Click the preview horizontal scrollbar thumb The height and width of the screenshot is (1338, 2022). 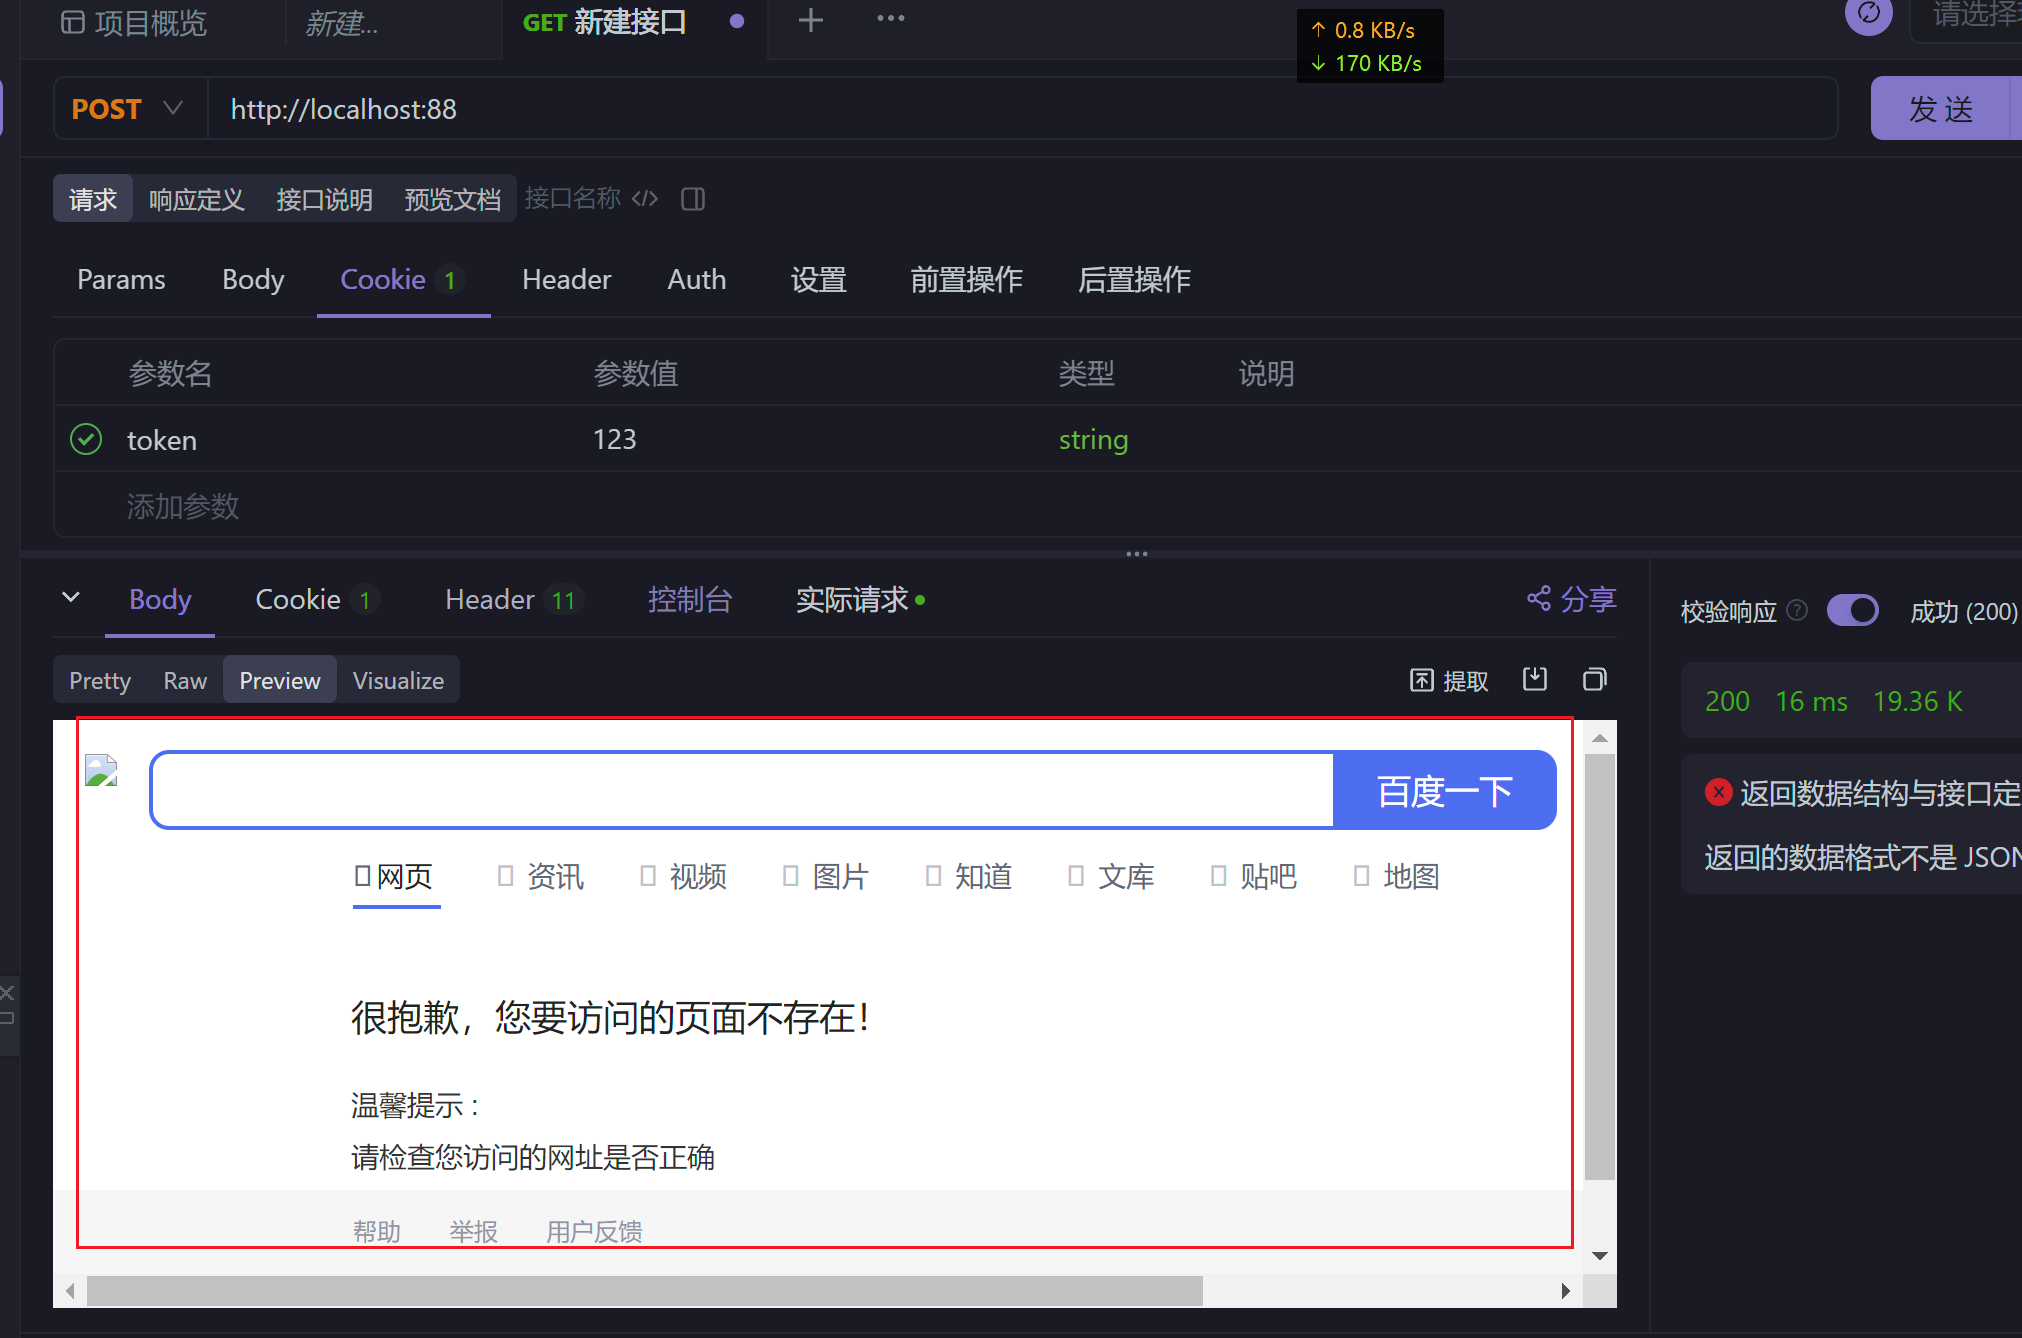[644, 1290]
